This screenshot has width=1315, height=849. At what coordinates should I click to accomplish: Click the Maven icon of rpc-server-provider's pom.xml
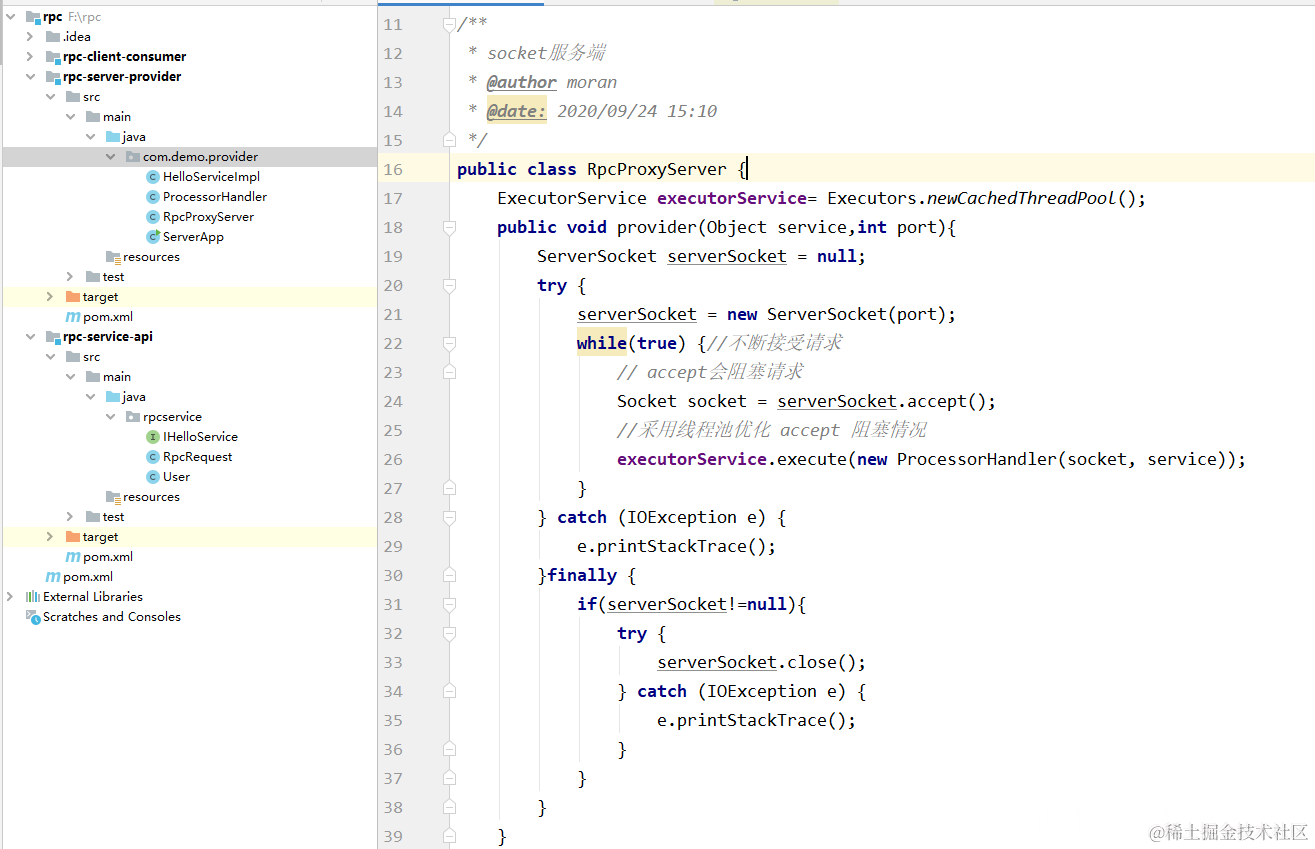pyautogui.click(x=73, y=317)
